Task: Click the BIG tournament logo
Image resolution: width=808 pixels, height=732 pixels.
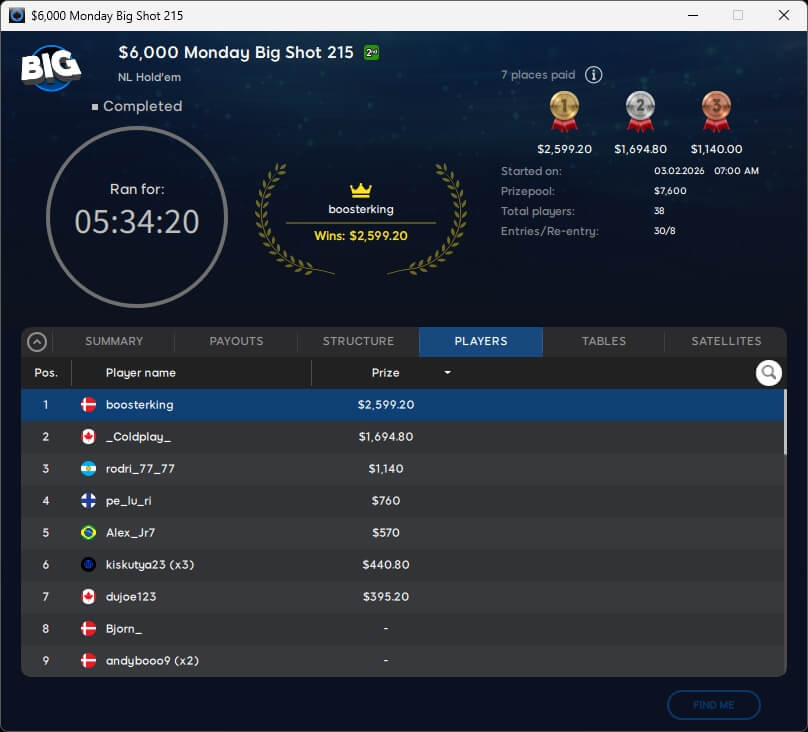Action: tap(50, 68)
